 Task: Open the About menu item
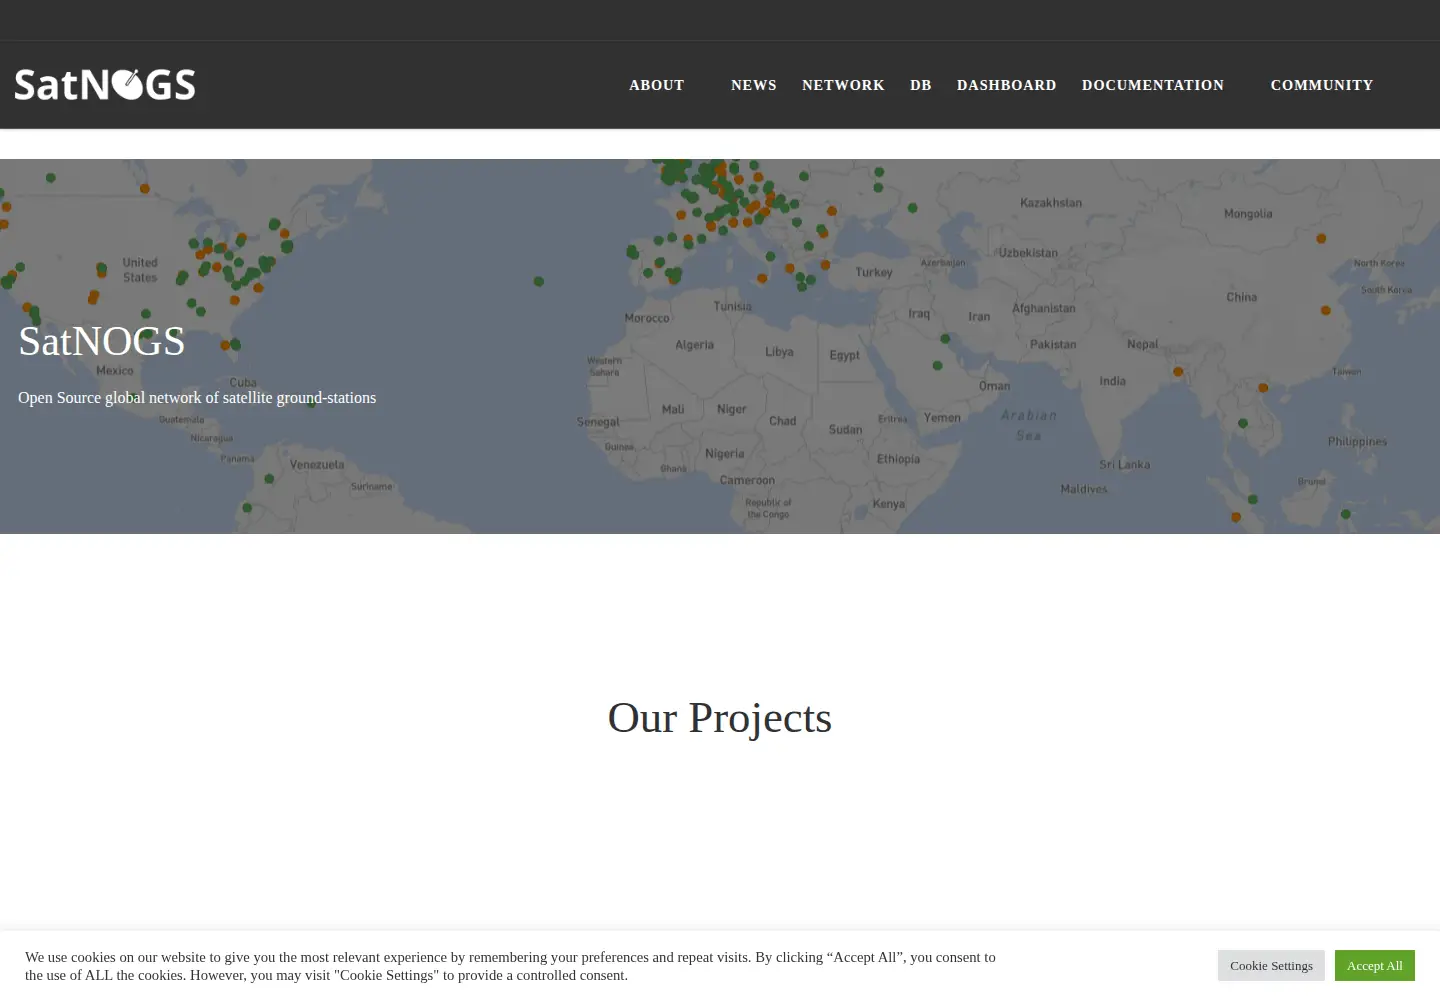(657, 85)
